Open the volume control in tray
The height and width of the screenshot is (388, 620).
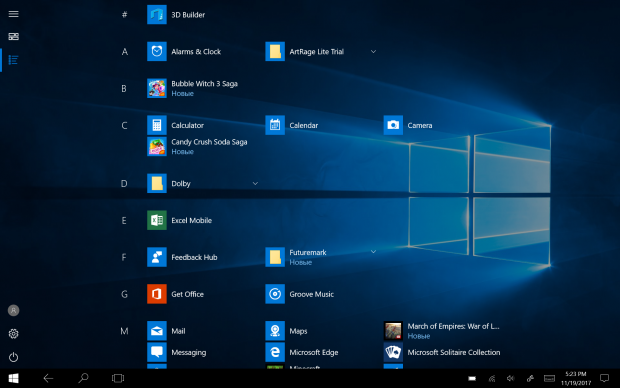[x=511, y=379]
